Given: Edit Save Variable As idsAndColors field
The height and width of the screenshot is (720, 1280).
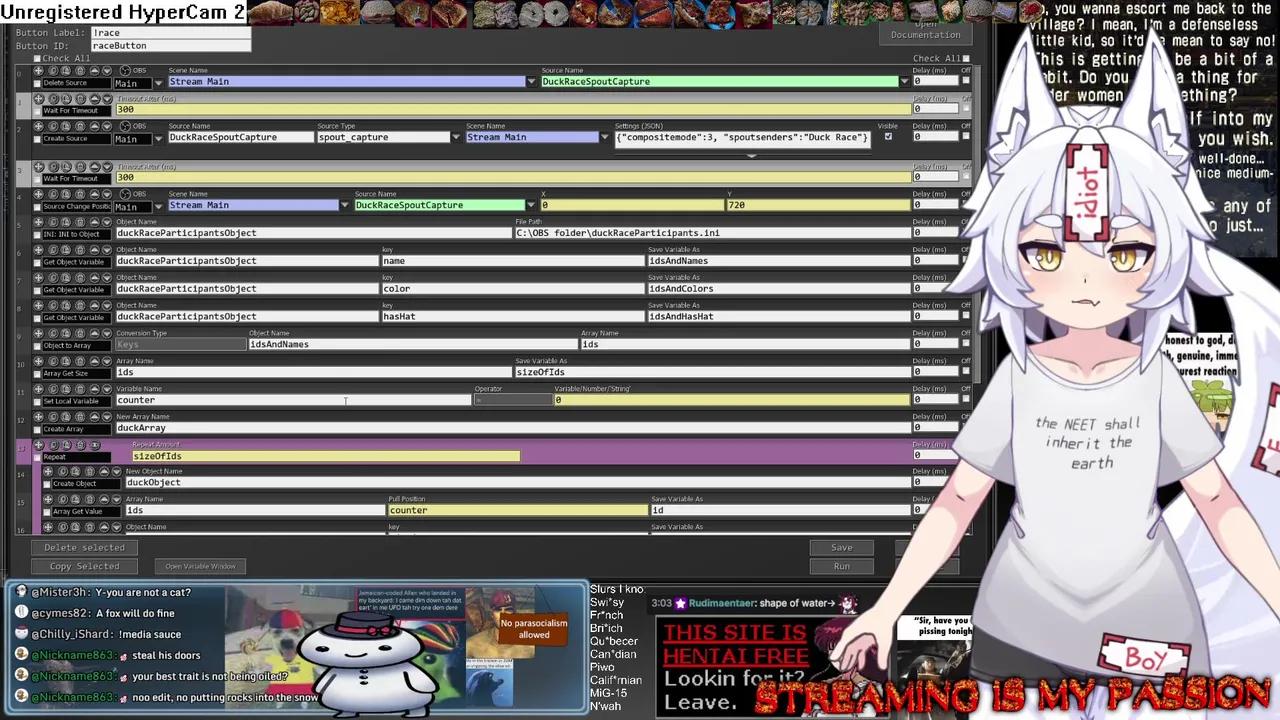Looking at the screenshot, I should (x=779, y=289).
